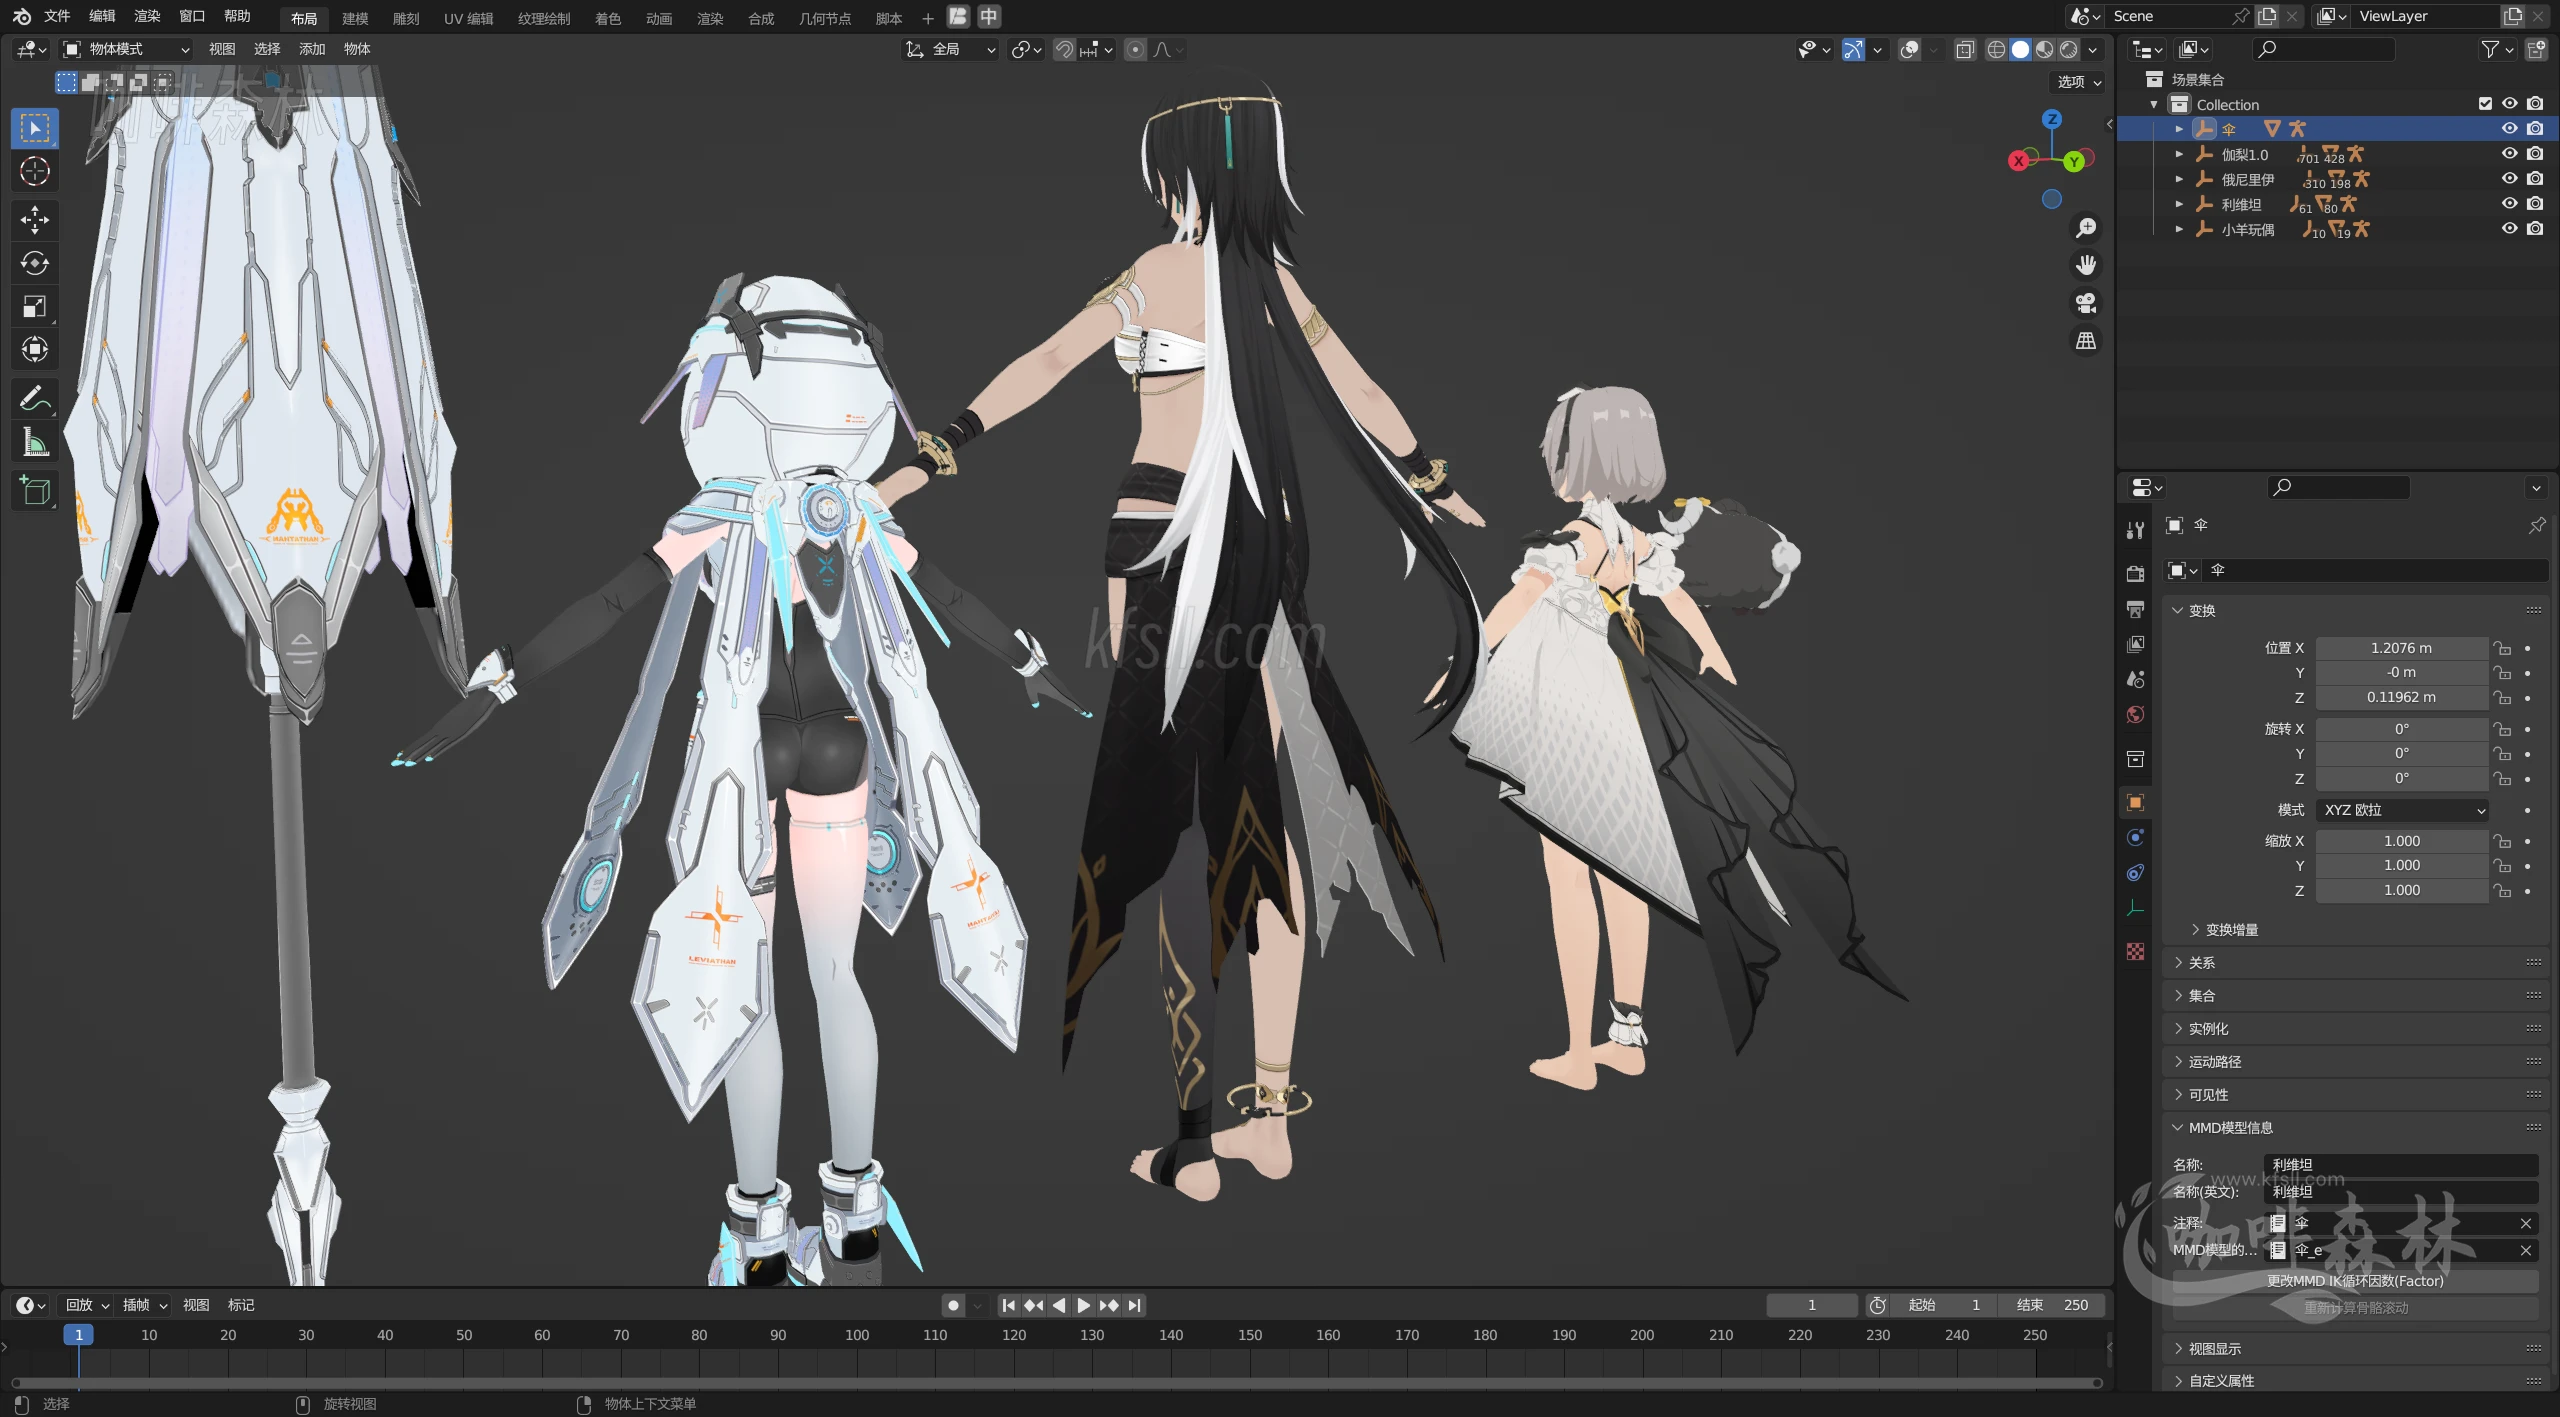
Task: Toggle camera view icon in viewport
Action: 2086,303
